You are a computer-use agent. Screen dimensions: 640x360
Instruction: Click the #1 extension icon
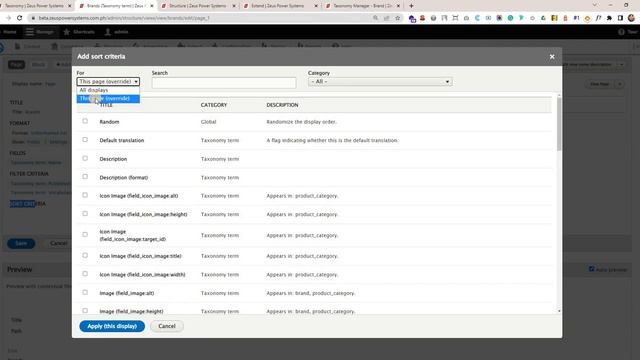click(576, 18)
